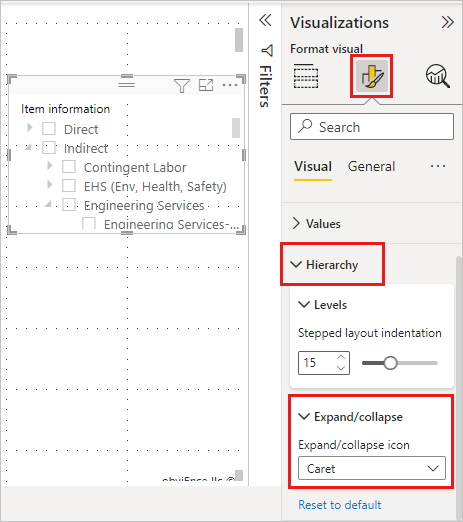Expand the EHS node arrow
Screen dimensions: 463x522
click(x=50, y=184)
